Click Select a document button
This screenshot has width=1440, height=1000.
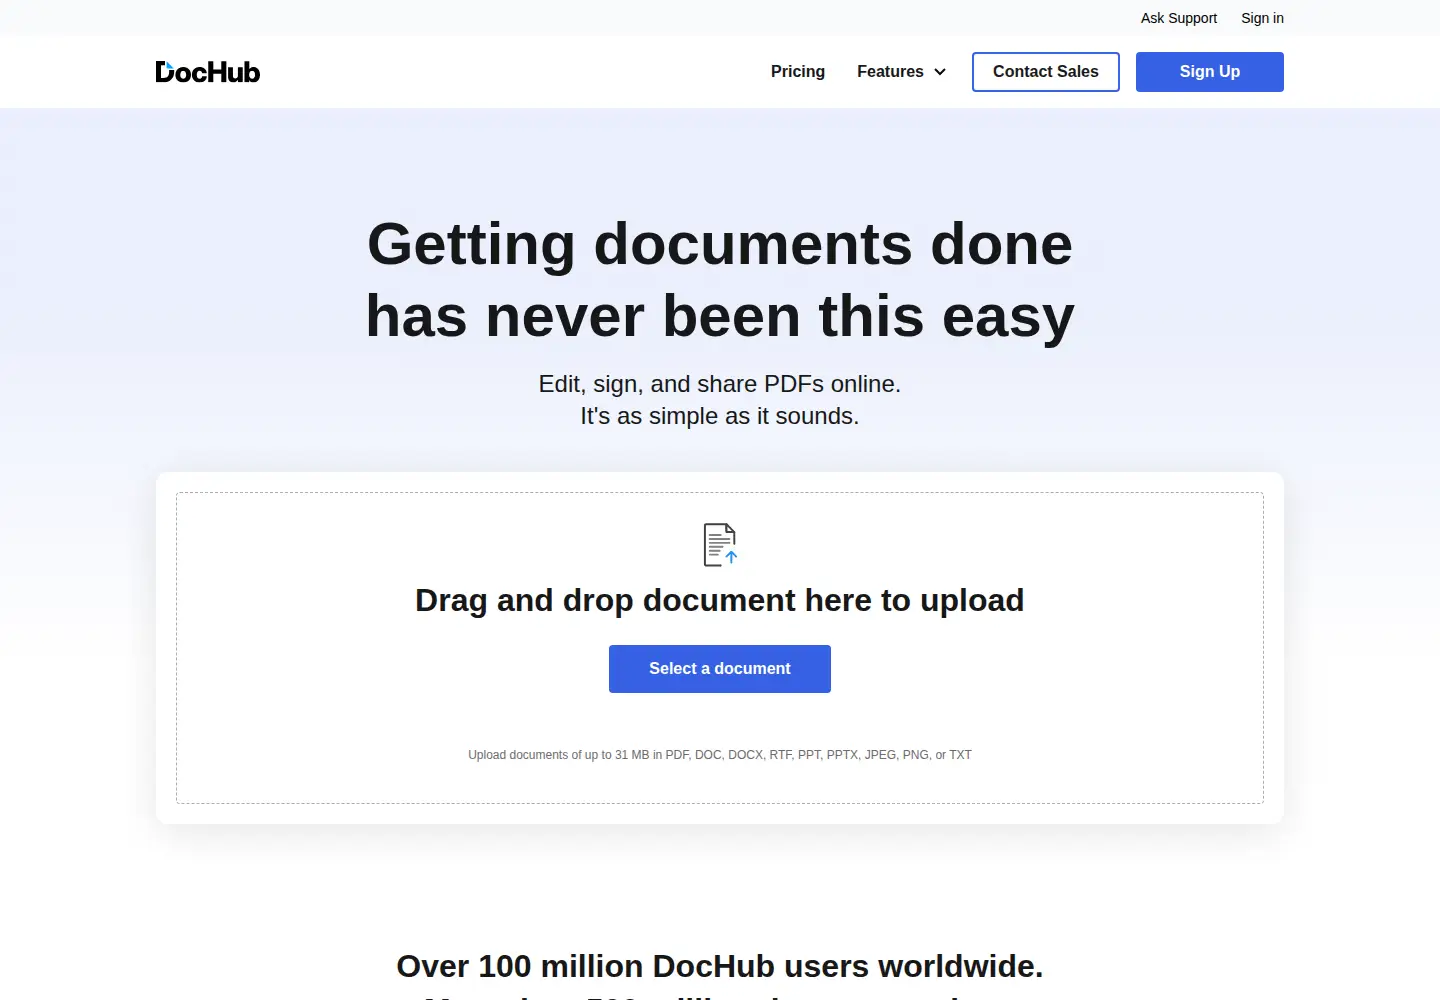pyautogui.click(x=720, y=669)
